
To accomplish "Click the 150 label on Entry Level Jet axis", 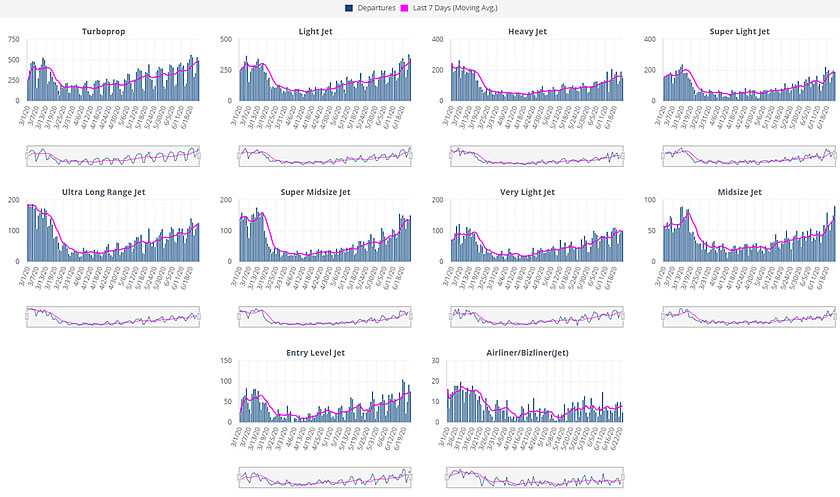I will (x=226, y=361).
